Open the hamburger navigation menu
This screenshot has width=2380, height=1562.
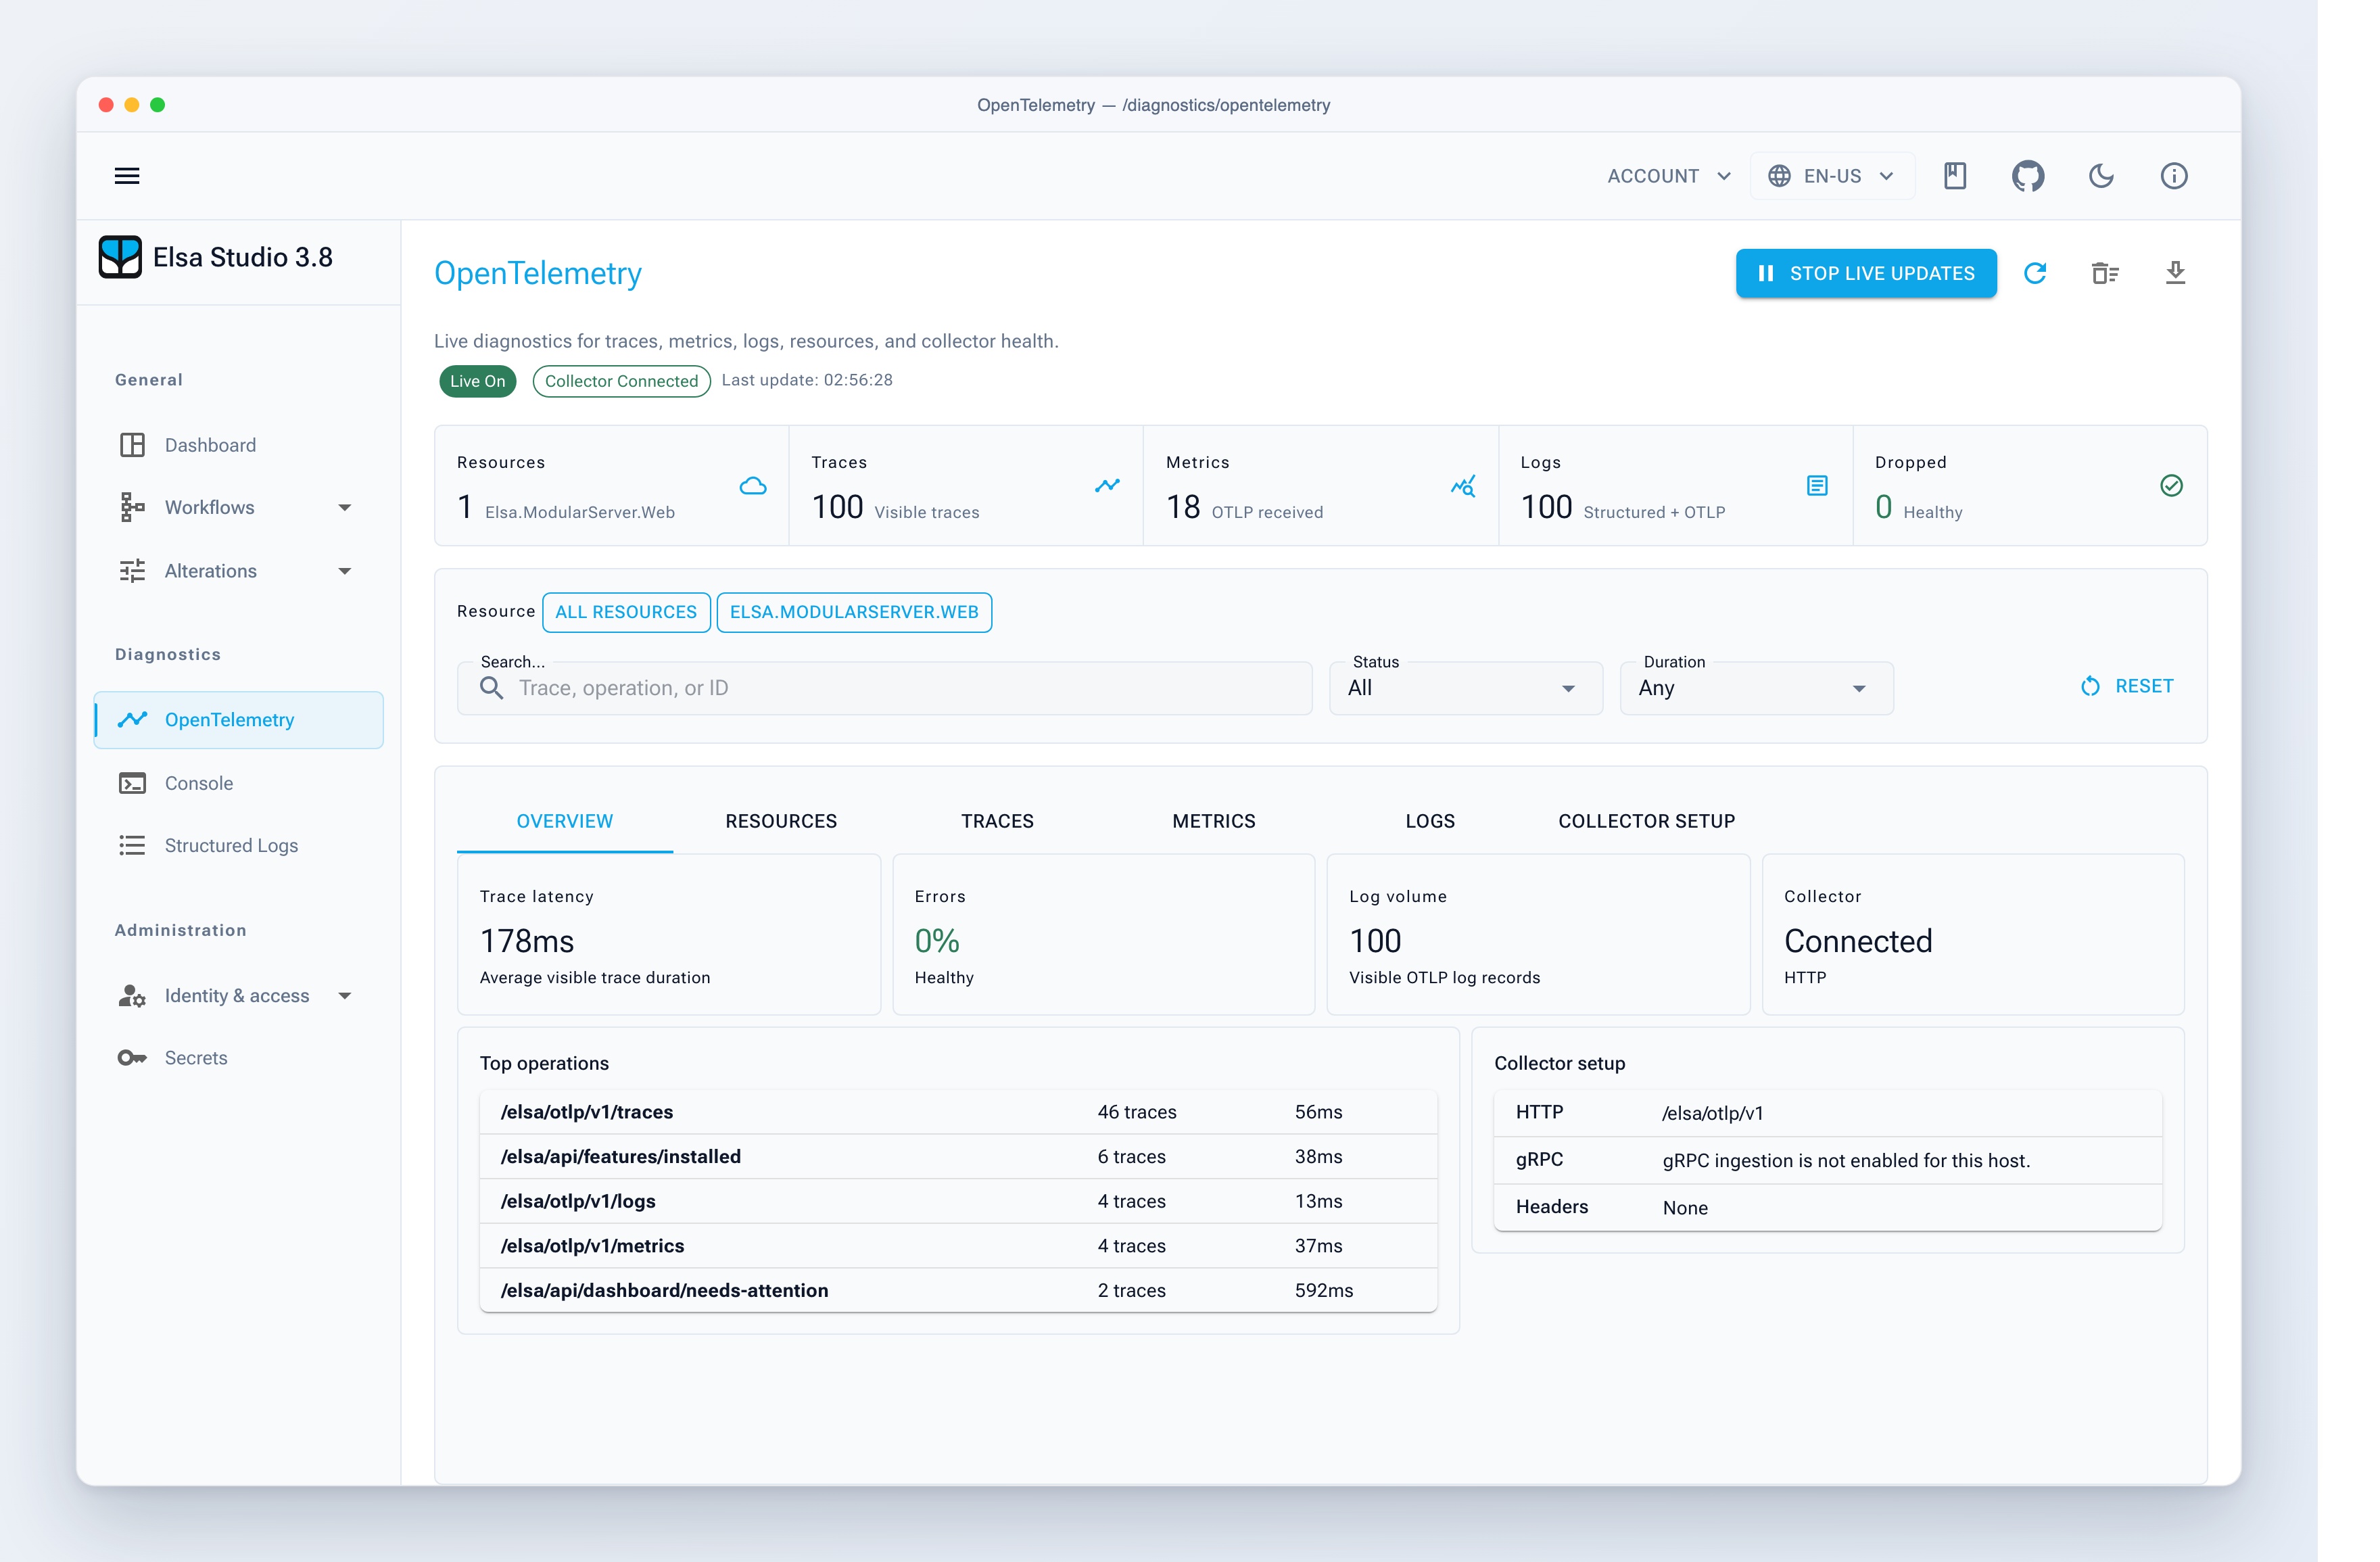127,176
